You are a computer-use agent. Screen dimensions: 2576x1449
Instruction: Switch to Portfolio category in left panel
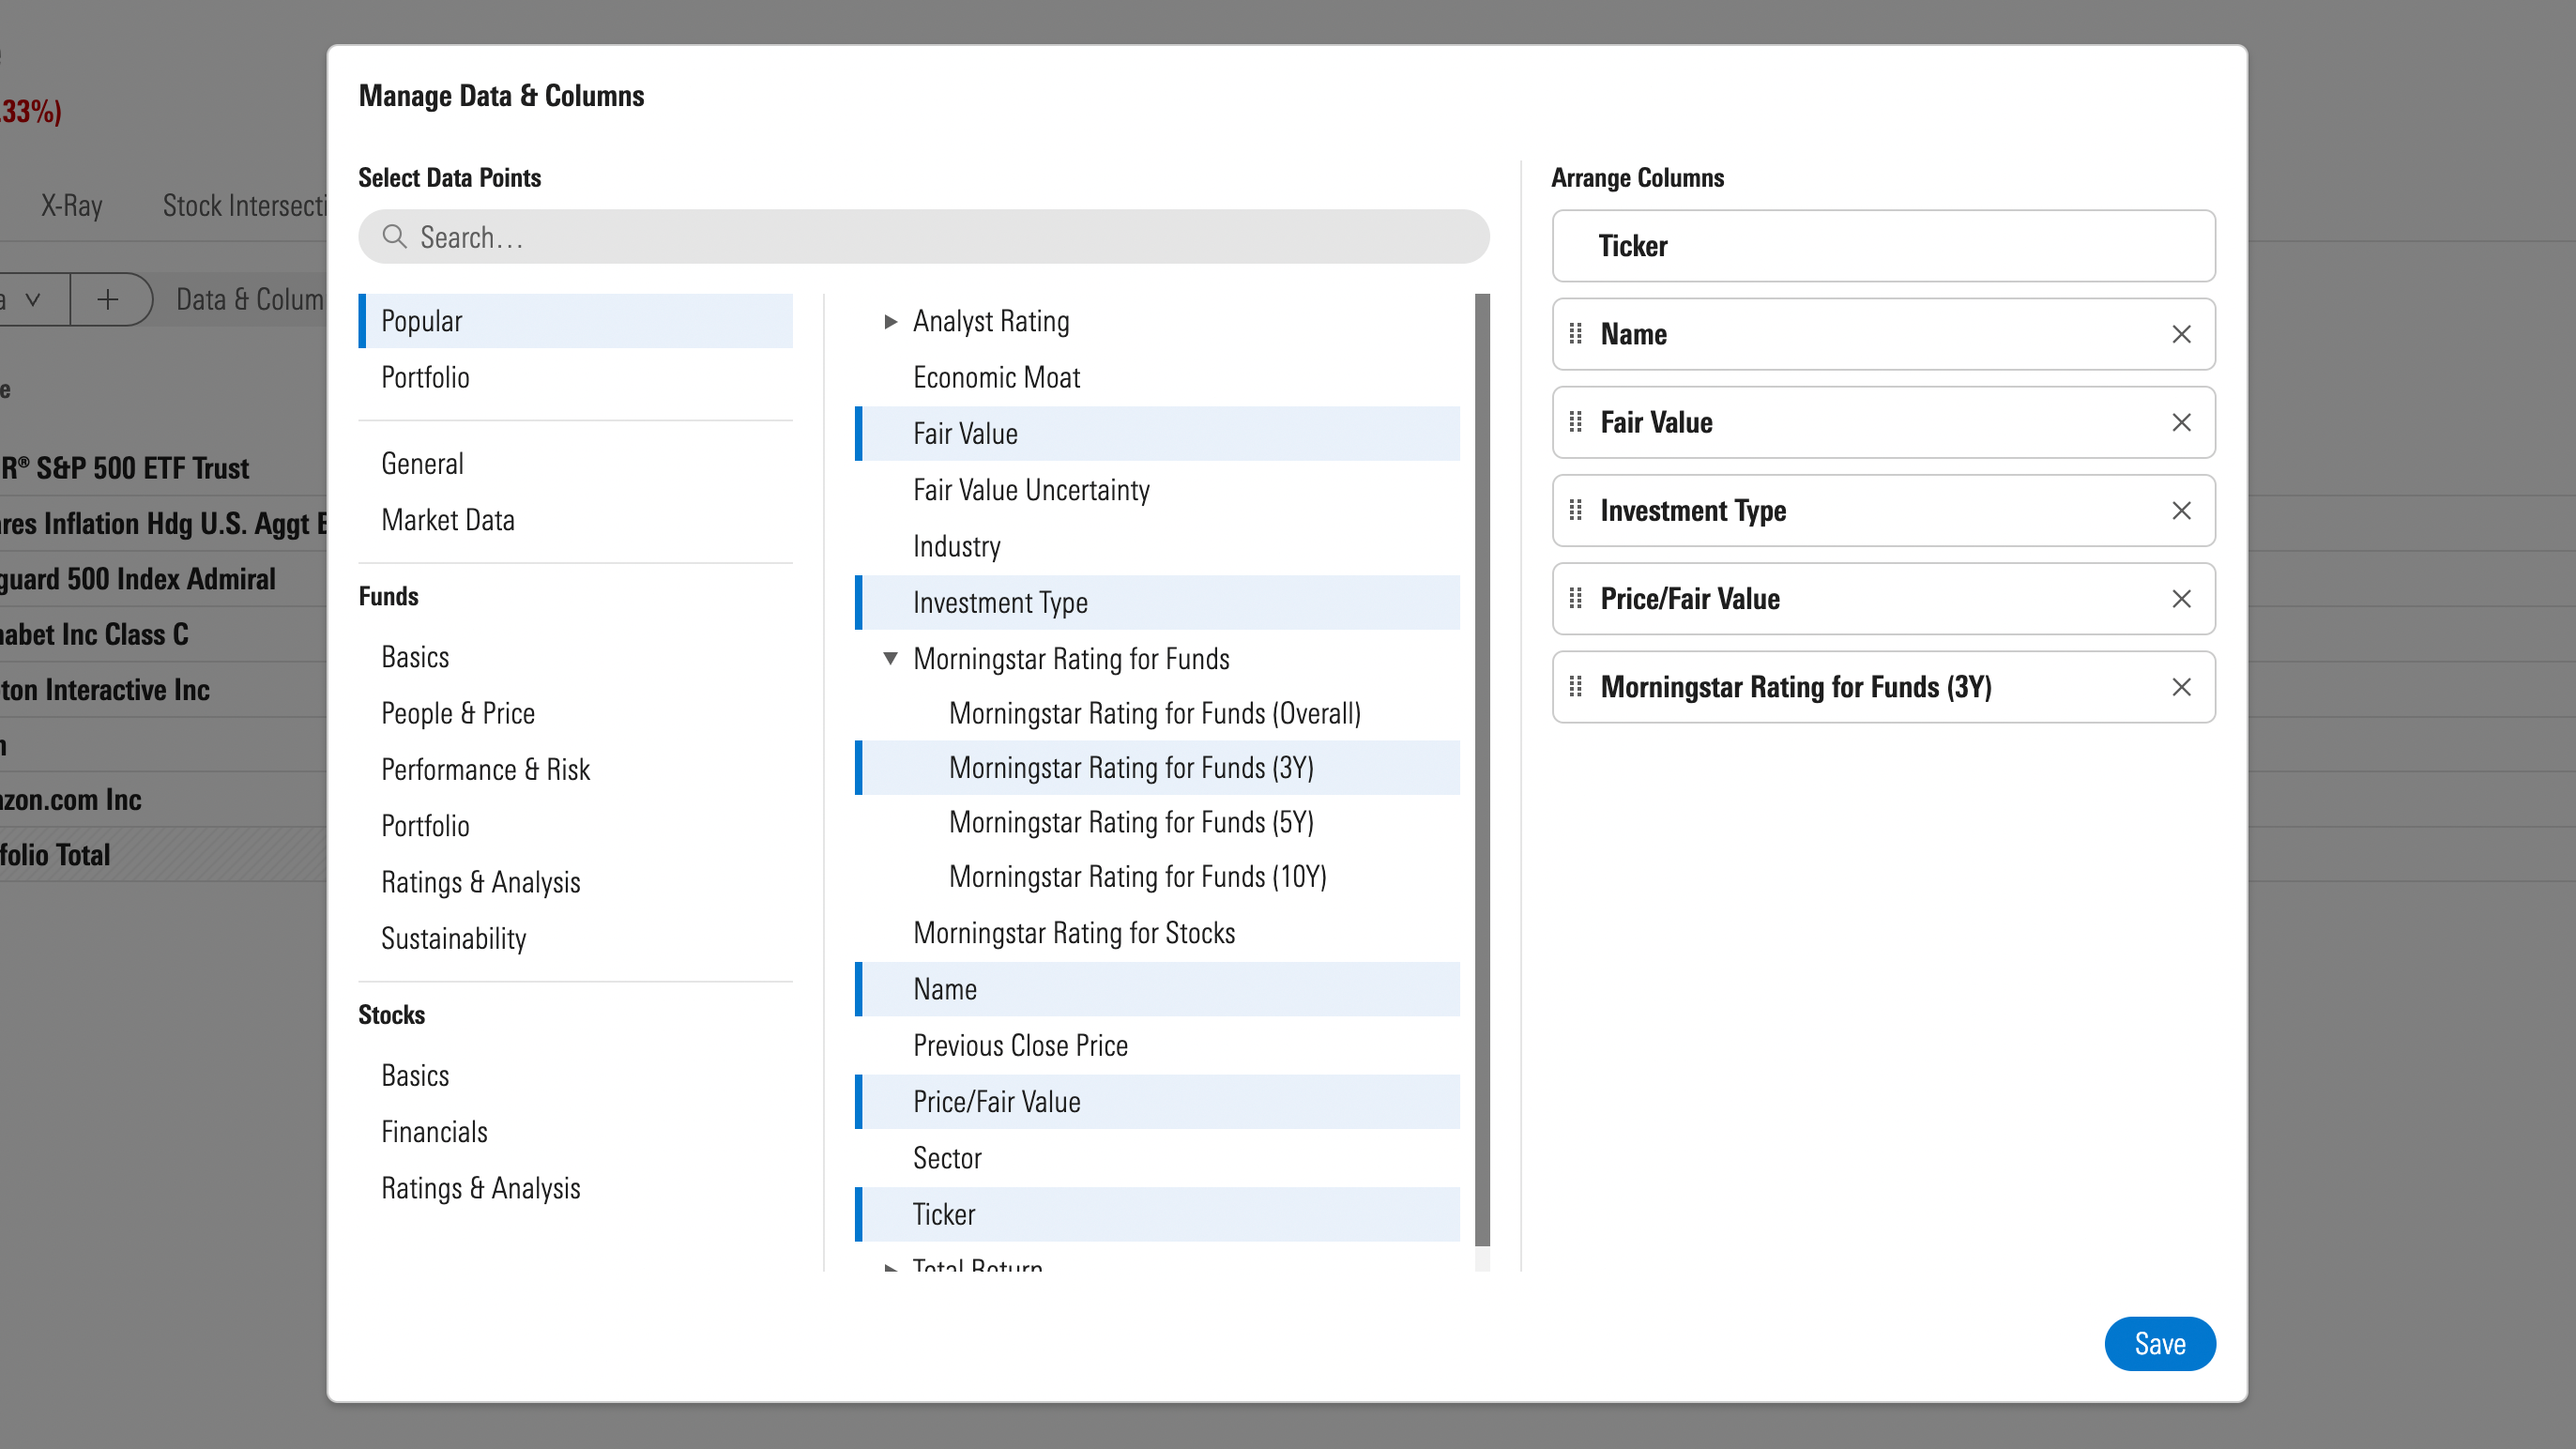click(x=426, y=377)
